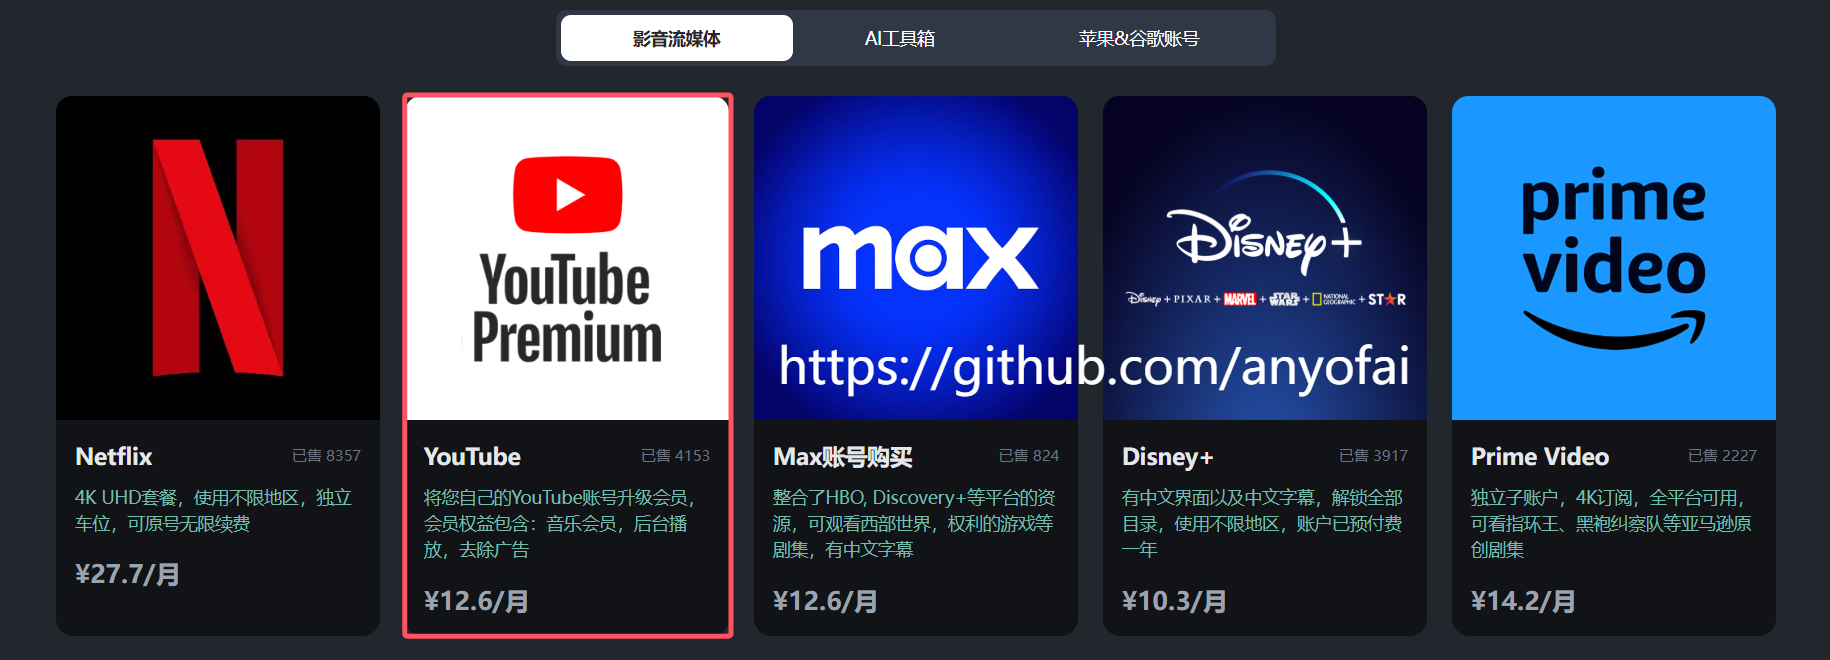Click the 已售 3917 sold count
Image resolution: width=1830 pixels, height=660 pixels.
[x=1373, y=456]
